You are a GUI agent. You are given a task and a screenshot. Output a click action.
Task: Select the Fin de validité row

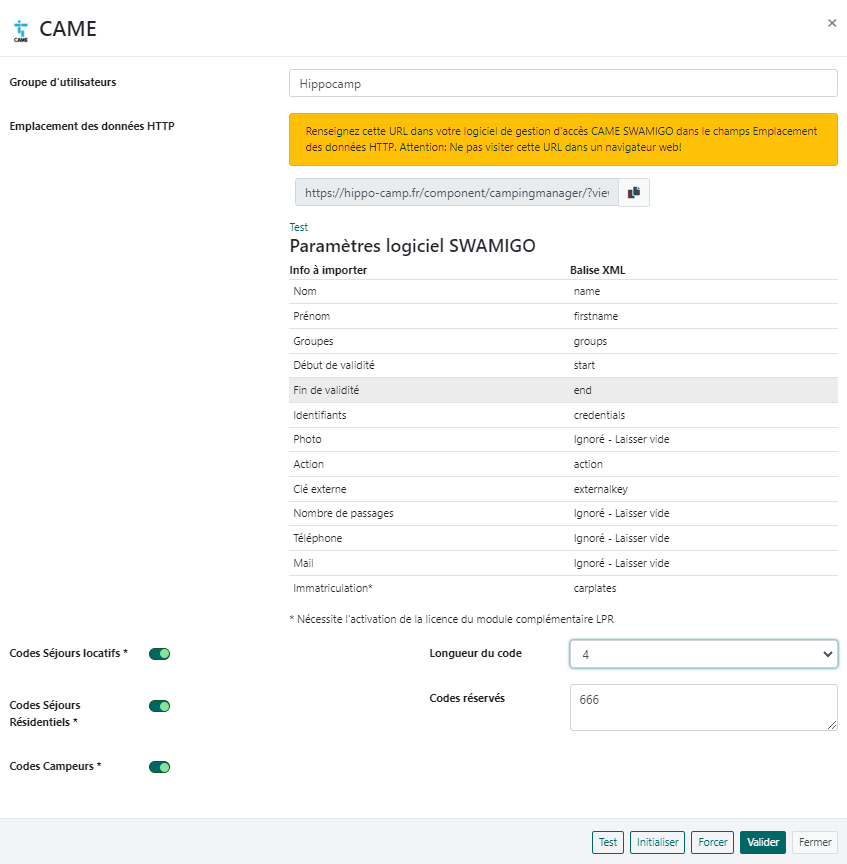click(562, 390)
